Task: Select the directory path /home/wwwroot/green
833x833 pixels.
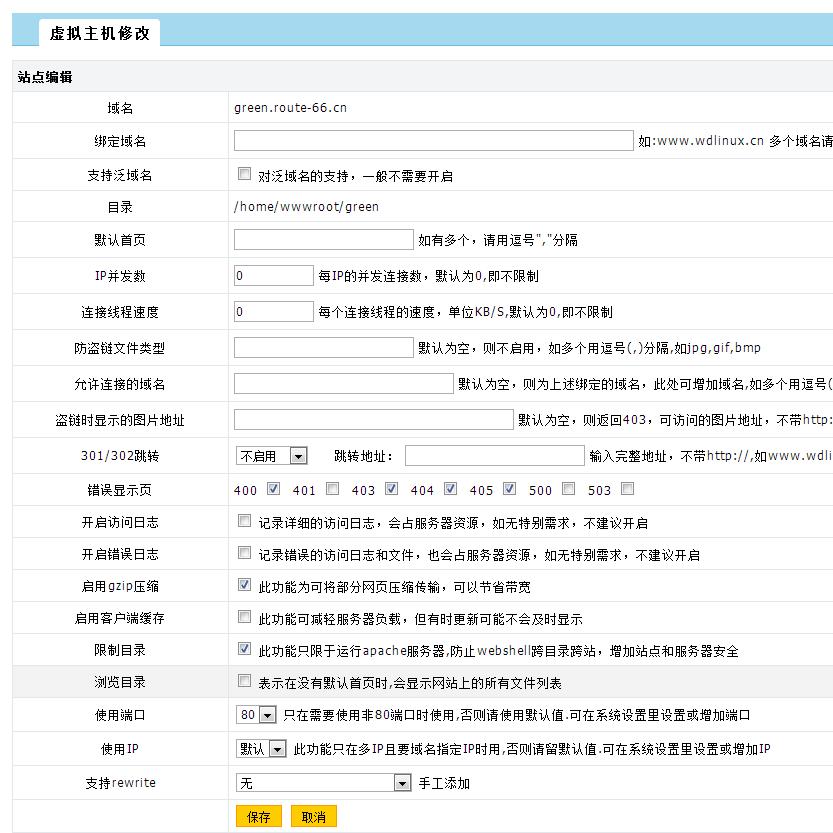Action: click(x=306, y=207)
